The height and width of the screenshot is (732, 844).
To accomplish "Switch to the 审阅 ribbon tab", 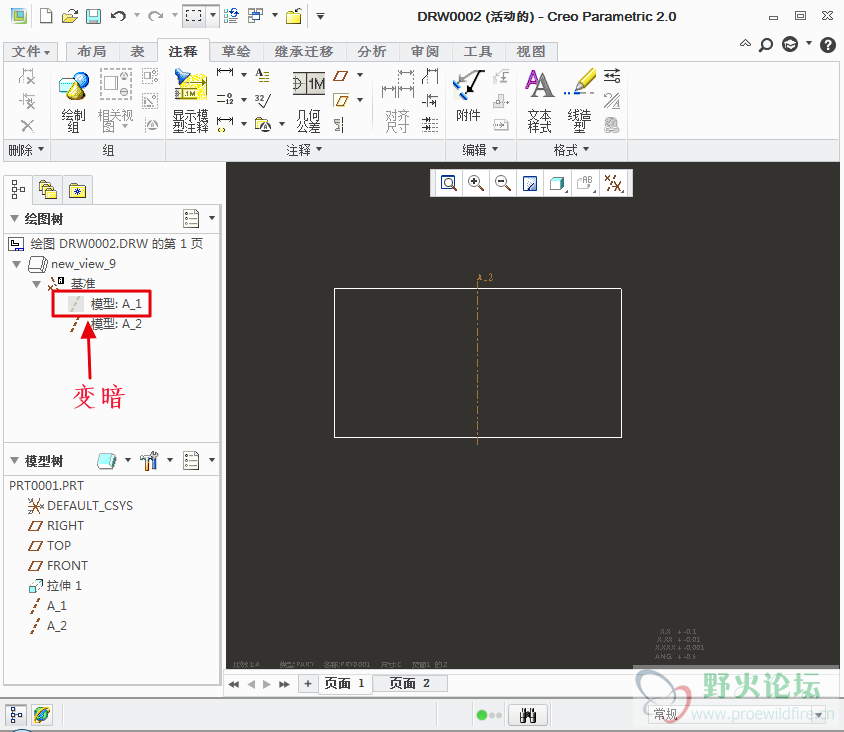I will (425, 52).
